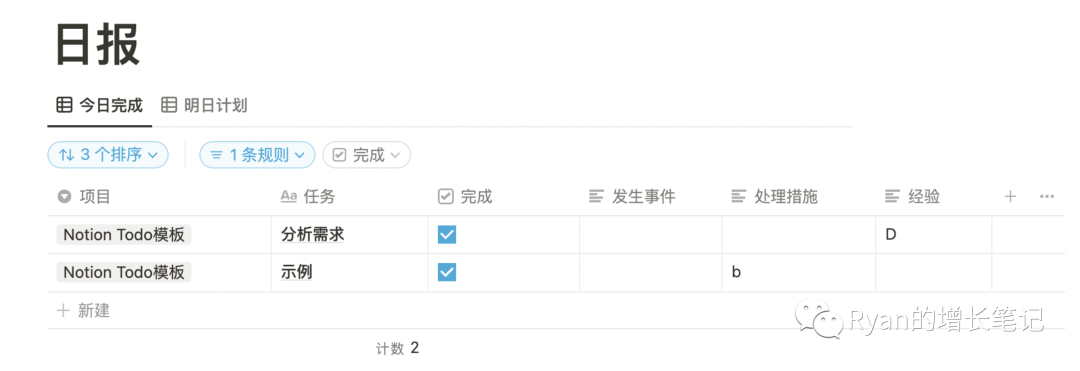Click the 处理措施 cell containing b
The height and width of the screenshot is (371, 1080).
click(x=798, y=273)
